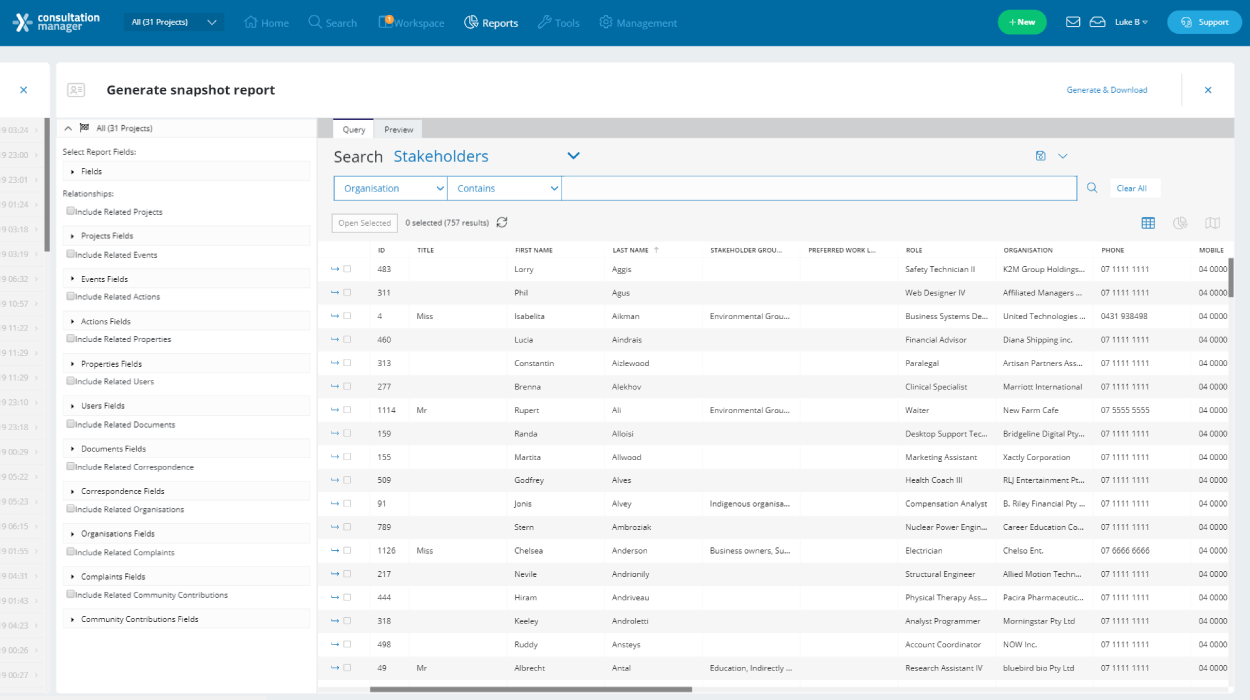
Task: Click the contact card icon beside title
Action: [x=76, y=90]
